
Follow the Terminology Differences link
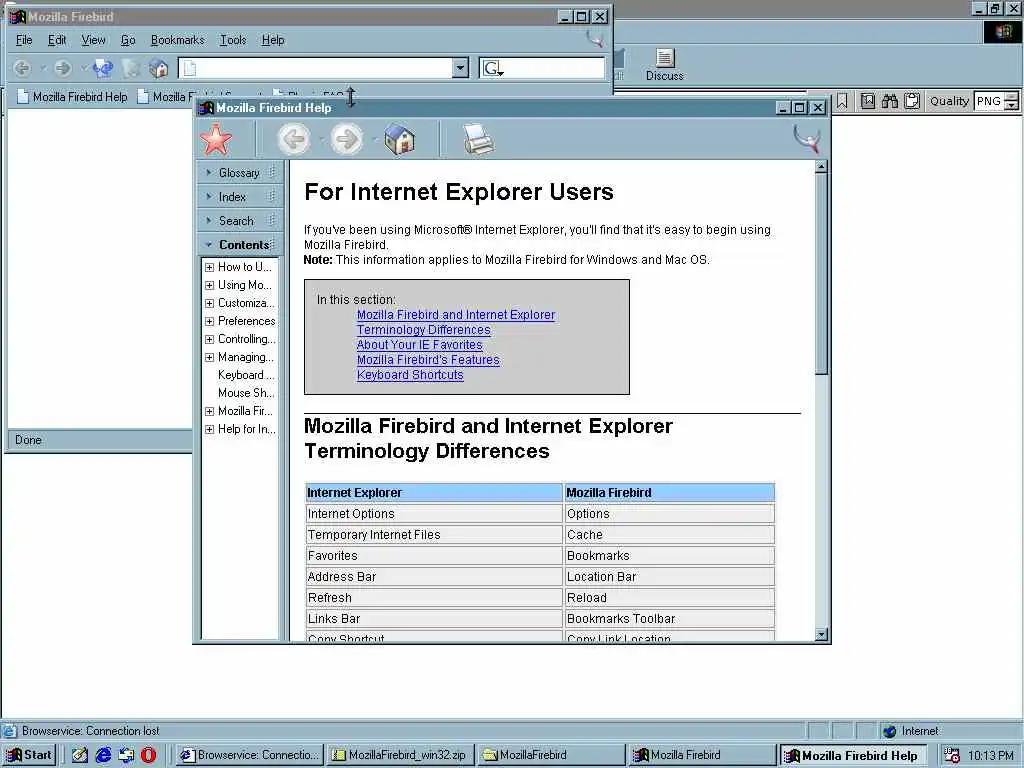point(423,330)
